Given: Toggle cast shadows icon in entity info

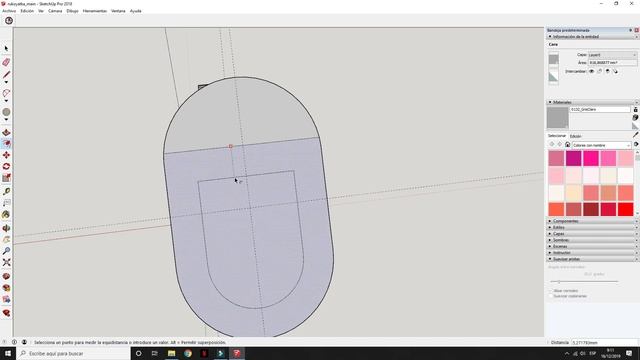Looking at the screenshot, I should (x=615, y=71).
